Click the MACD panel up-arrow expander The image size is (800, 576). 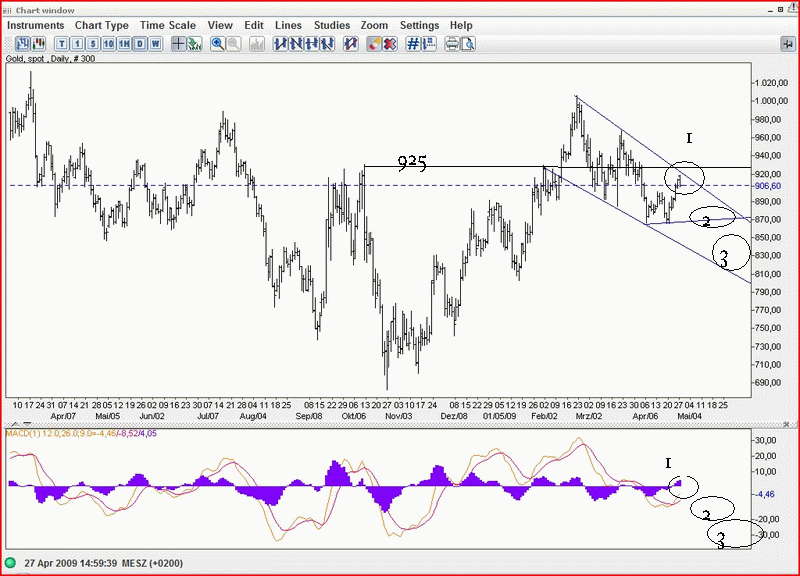click(15, 424)
